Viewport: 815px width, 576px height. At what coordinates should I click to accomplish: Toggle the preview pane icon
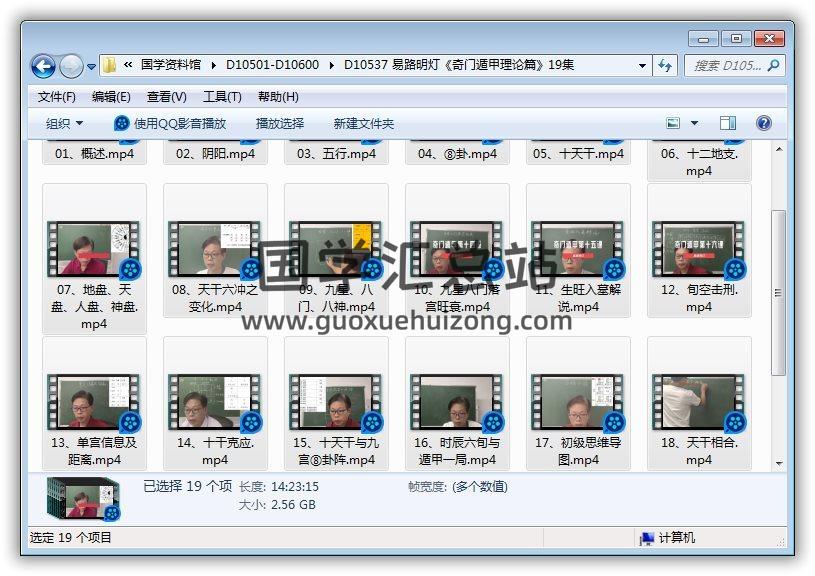(x=728, y=124)
